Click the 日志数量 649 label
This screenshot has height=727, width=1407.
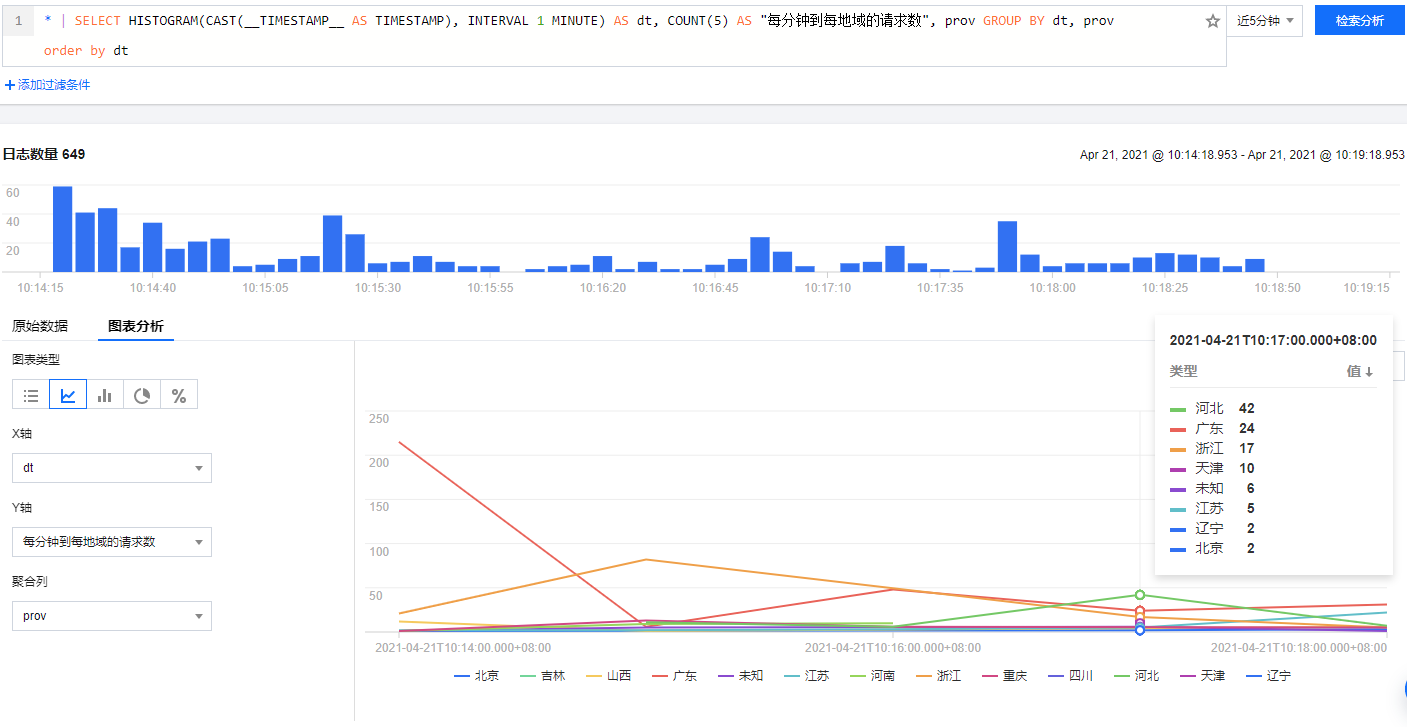click(x=44, y=154)
